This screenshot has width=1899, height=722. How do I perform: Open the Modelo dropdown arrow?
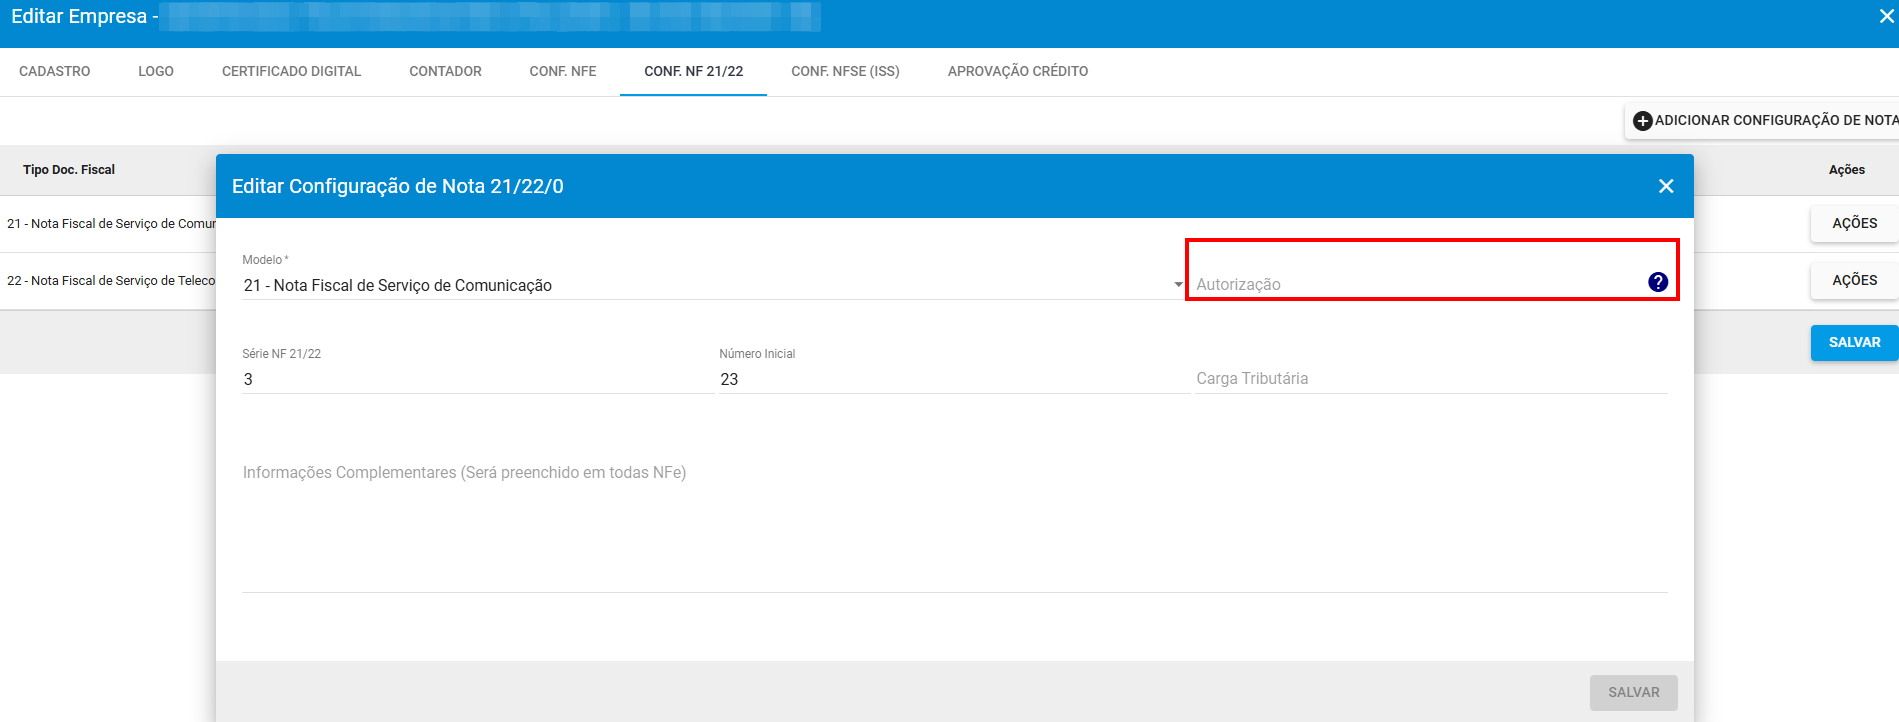click(x=1178, y=285)
